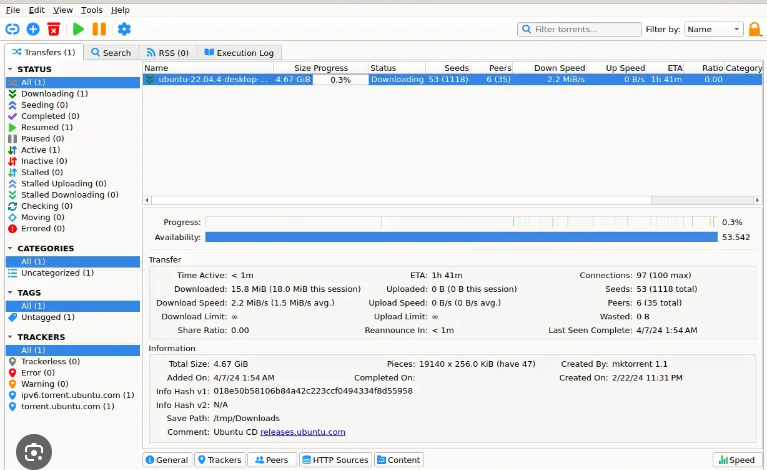Open Options via the blue gear icon
Image resolution: width=767 pixels, height=470 pixels.
click(124, 29)
